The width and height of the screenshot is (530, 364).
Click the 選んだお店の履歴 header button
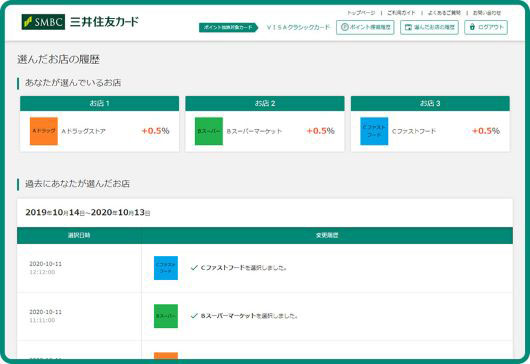(429, 27)
